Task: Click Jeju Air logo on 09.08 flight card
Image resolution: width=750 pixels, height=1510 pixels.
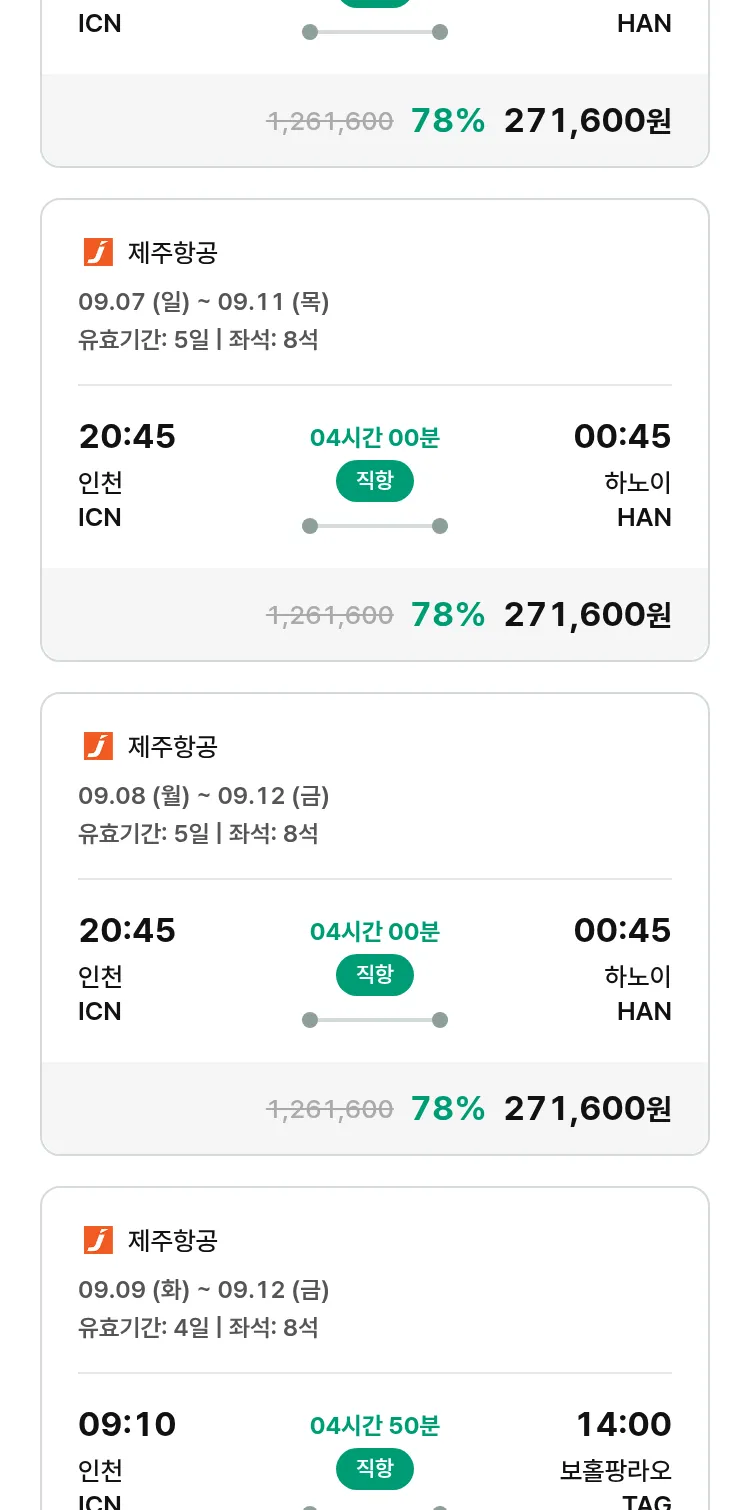Action: coord(98,746)
